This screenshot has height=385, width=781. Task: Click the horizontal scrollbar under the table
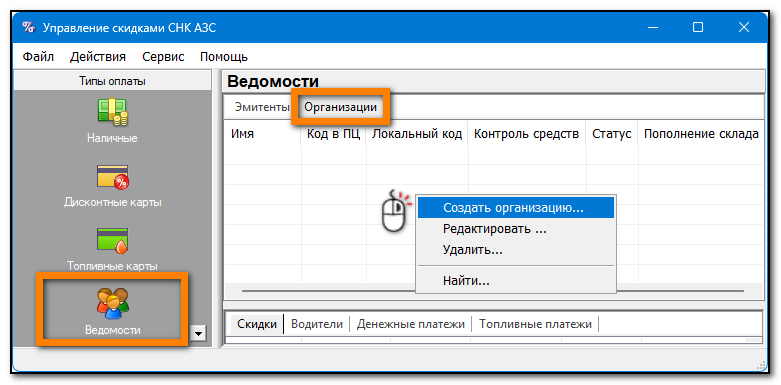pyautogui.click(x=493, y=291)
